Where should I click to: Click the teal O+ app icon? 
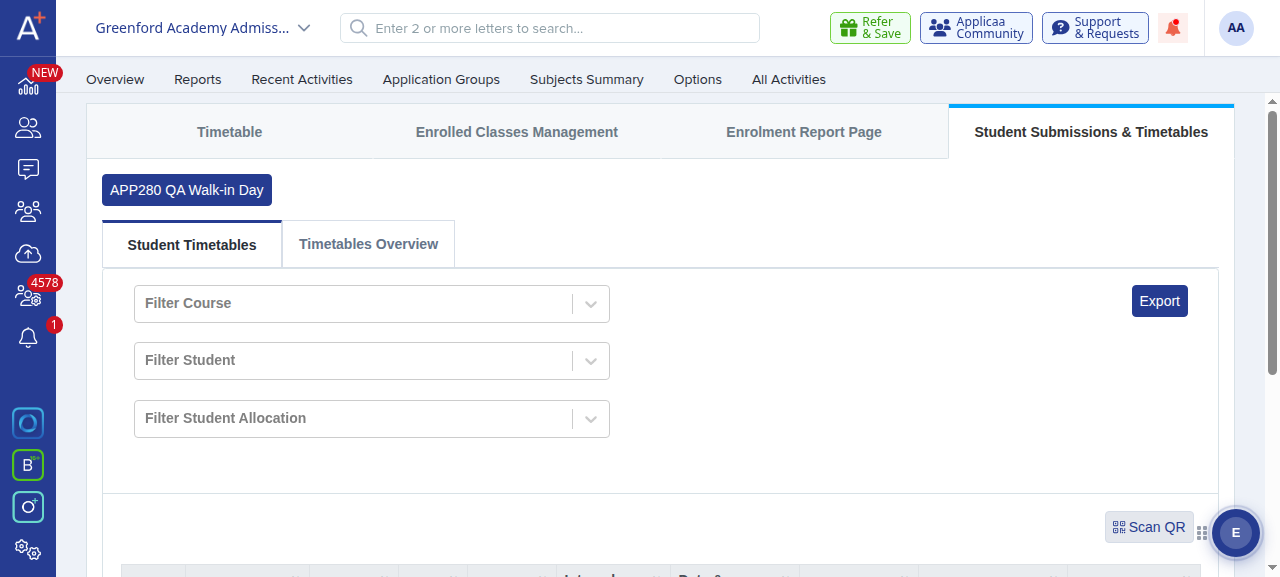pos(28,507)
